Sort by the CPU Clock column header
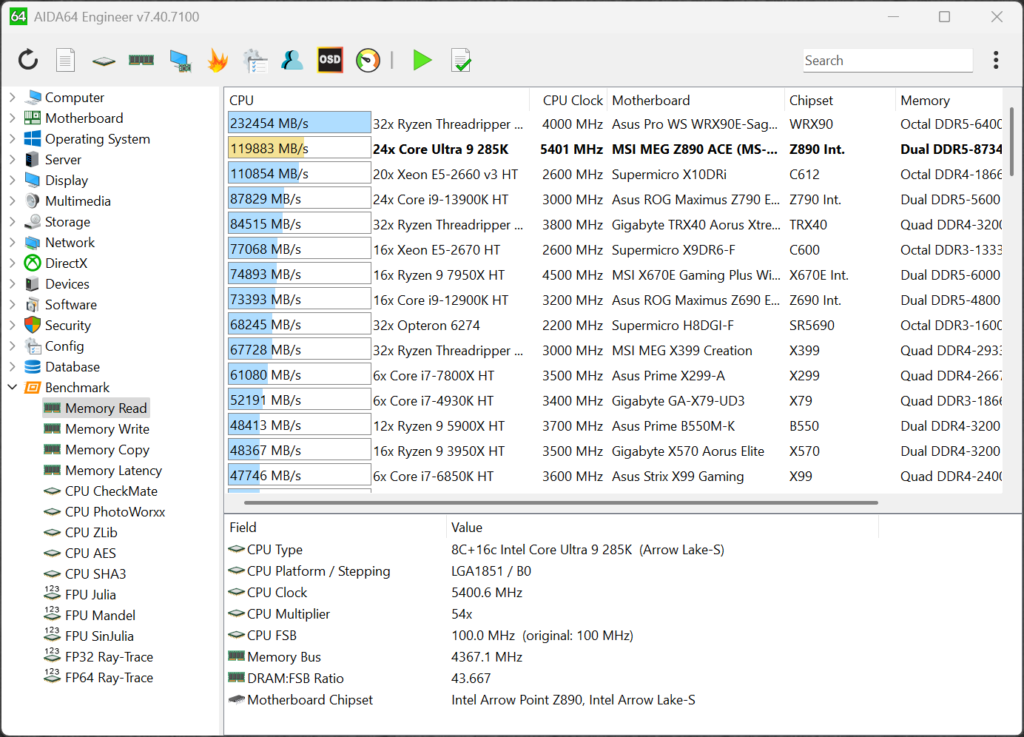This screenshot has height=737, width=1024. click(568, 100)
